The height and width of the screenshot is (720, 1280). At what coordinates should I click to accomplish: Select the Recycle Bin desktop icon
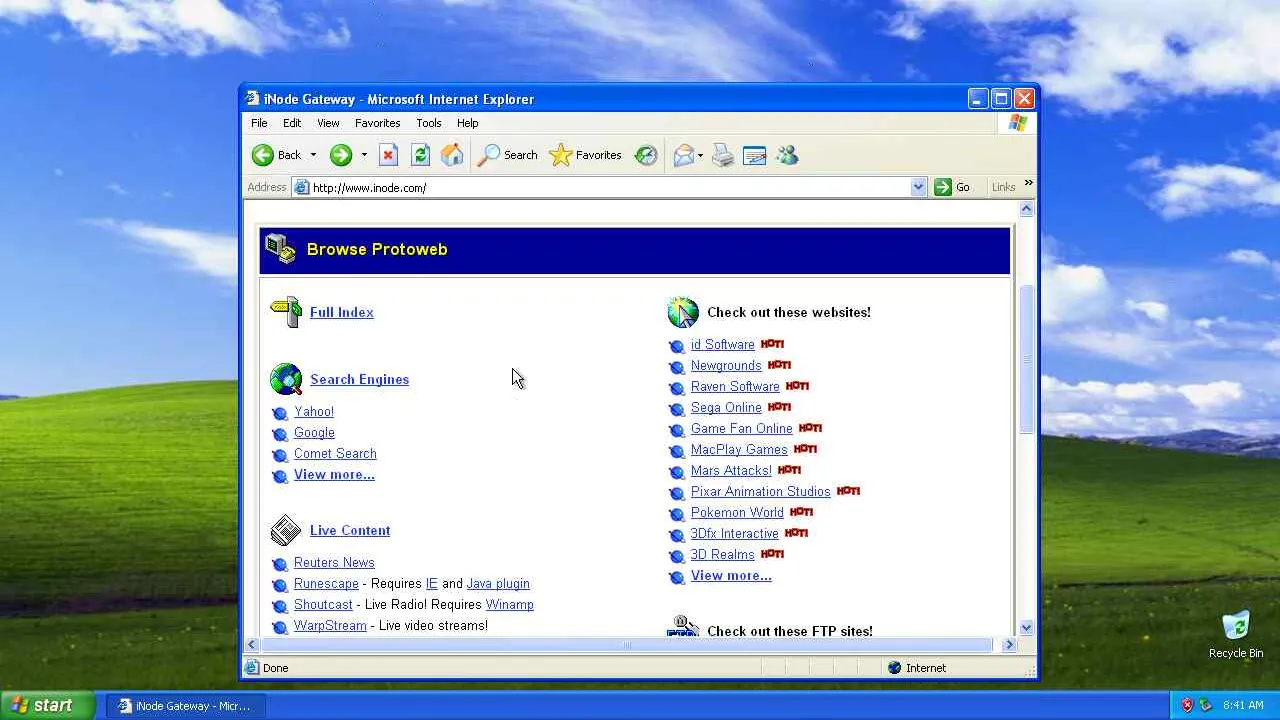click(1236, 634)
